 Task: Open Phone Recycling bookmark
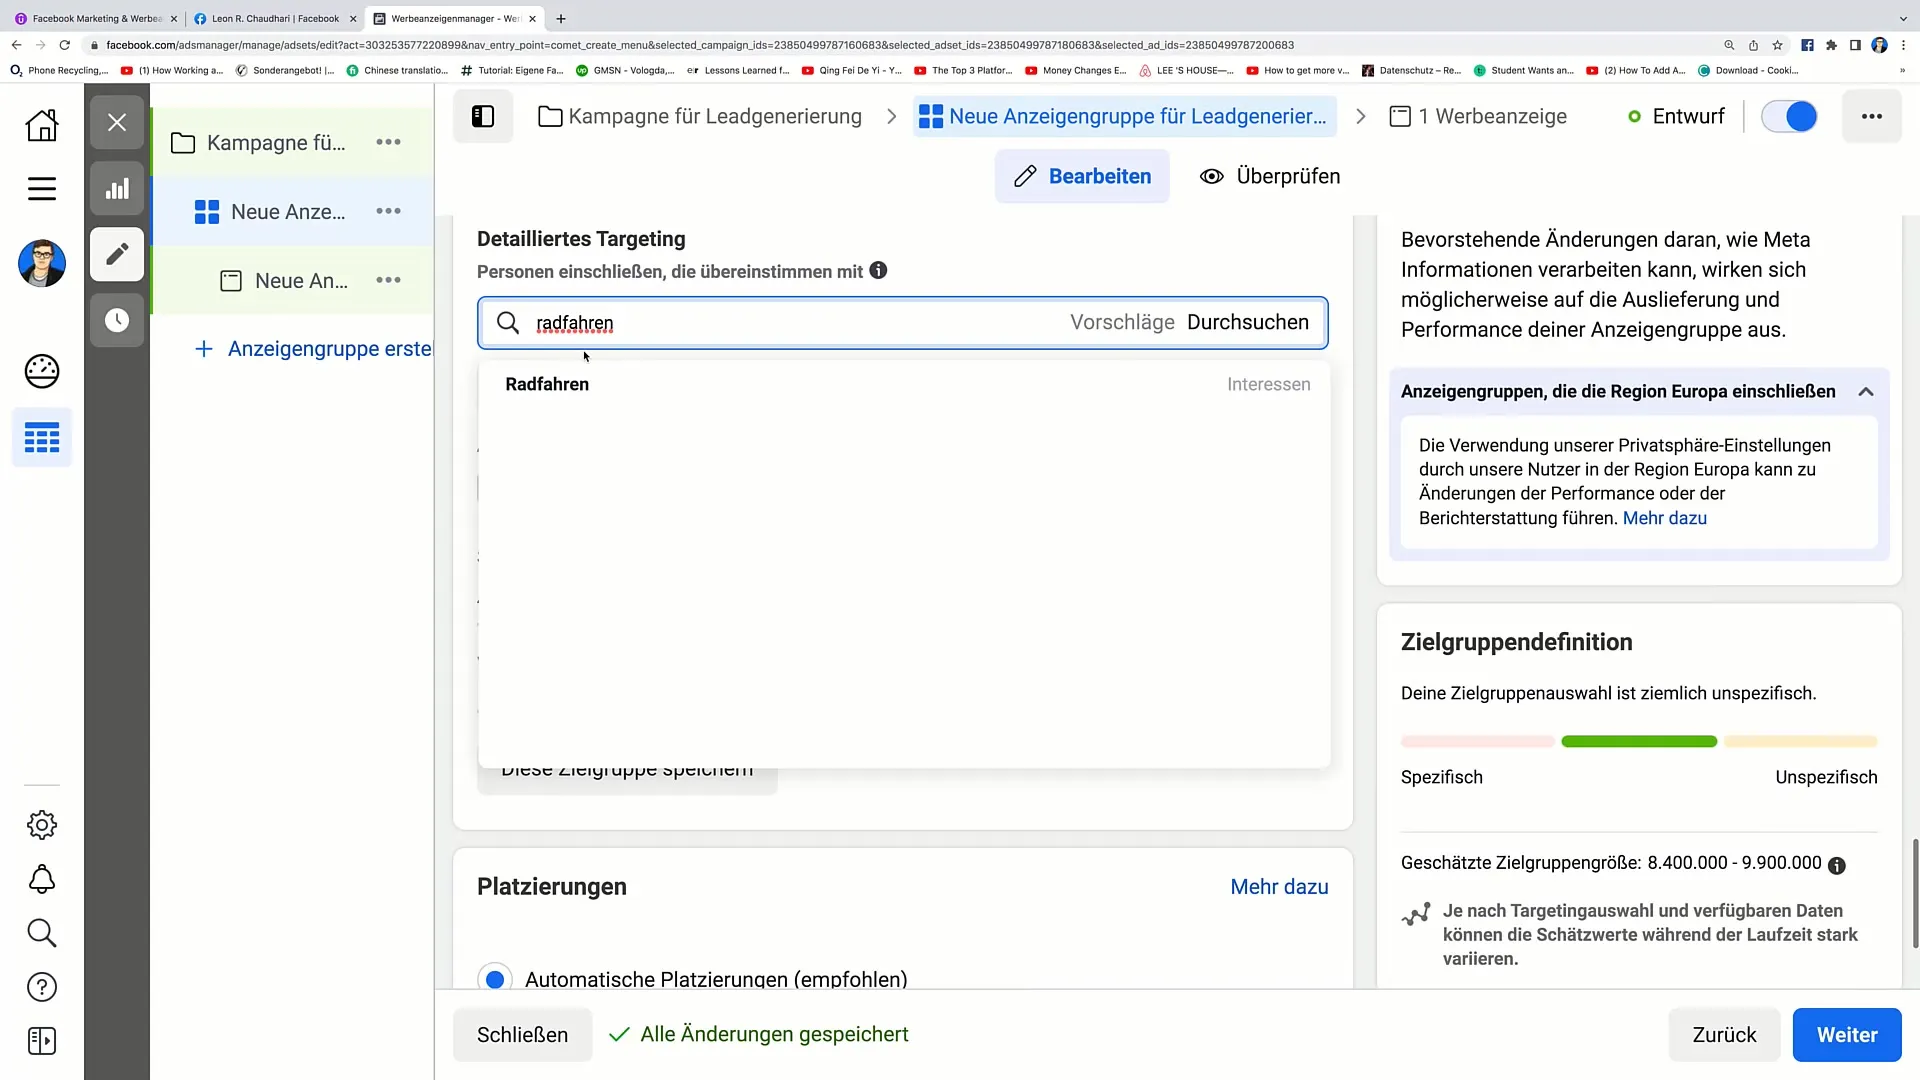[59, 70]
